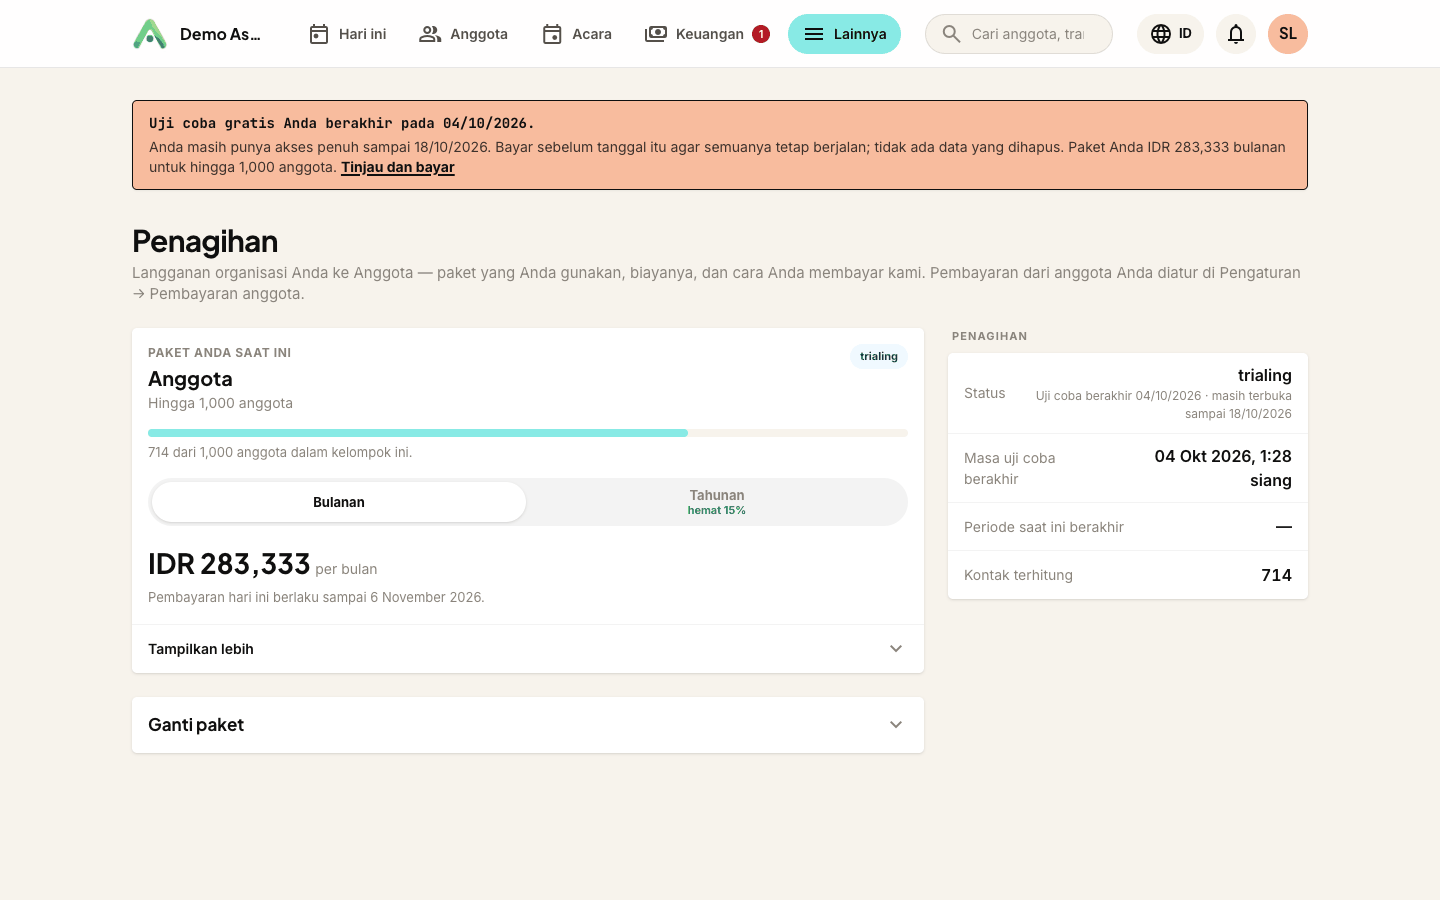This screenshot has width=1440, height=900.
Task: Click the "Hingga 1,000 anggota" text
Action: pos(220,403)
